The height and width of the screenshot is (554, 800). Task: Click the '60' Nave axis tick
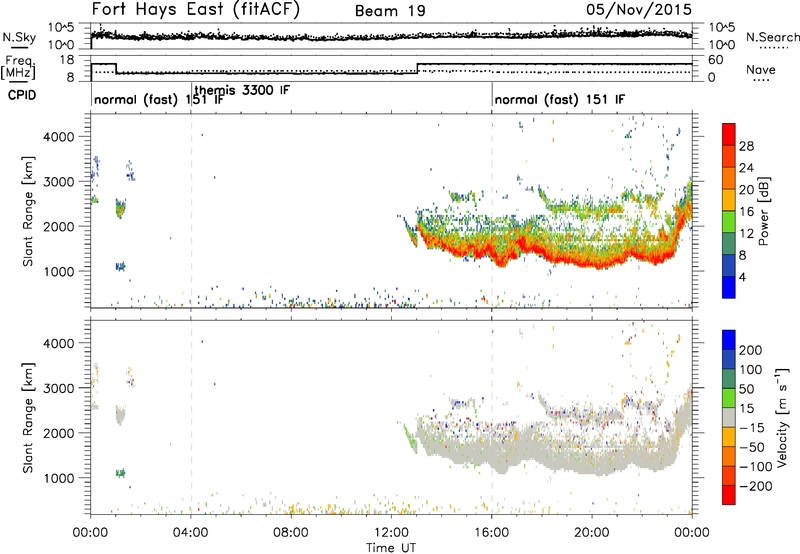pos(716,60)
